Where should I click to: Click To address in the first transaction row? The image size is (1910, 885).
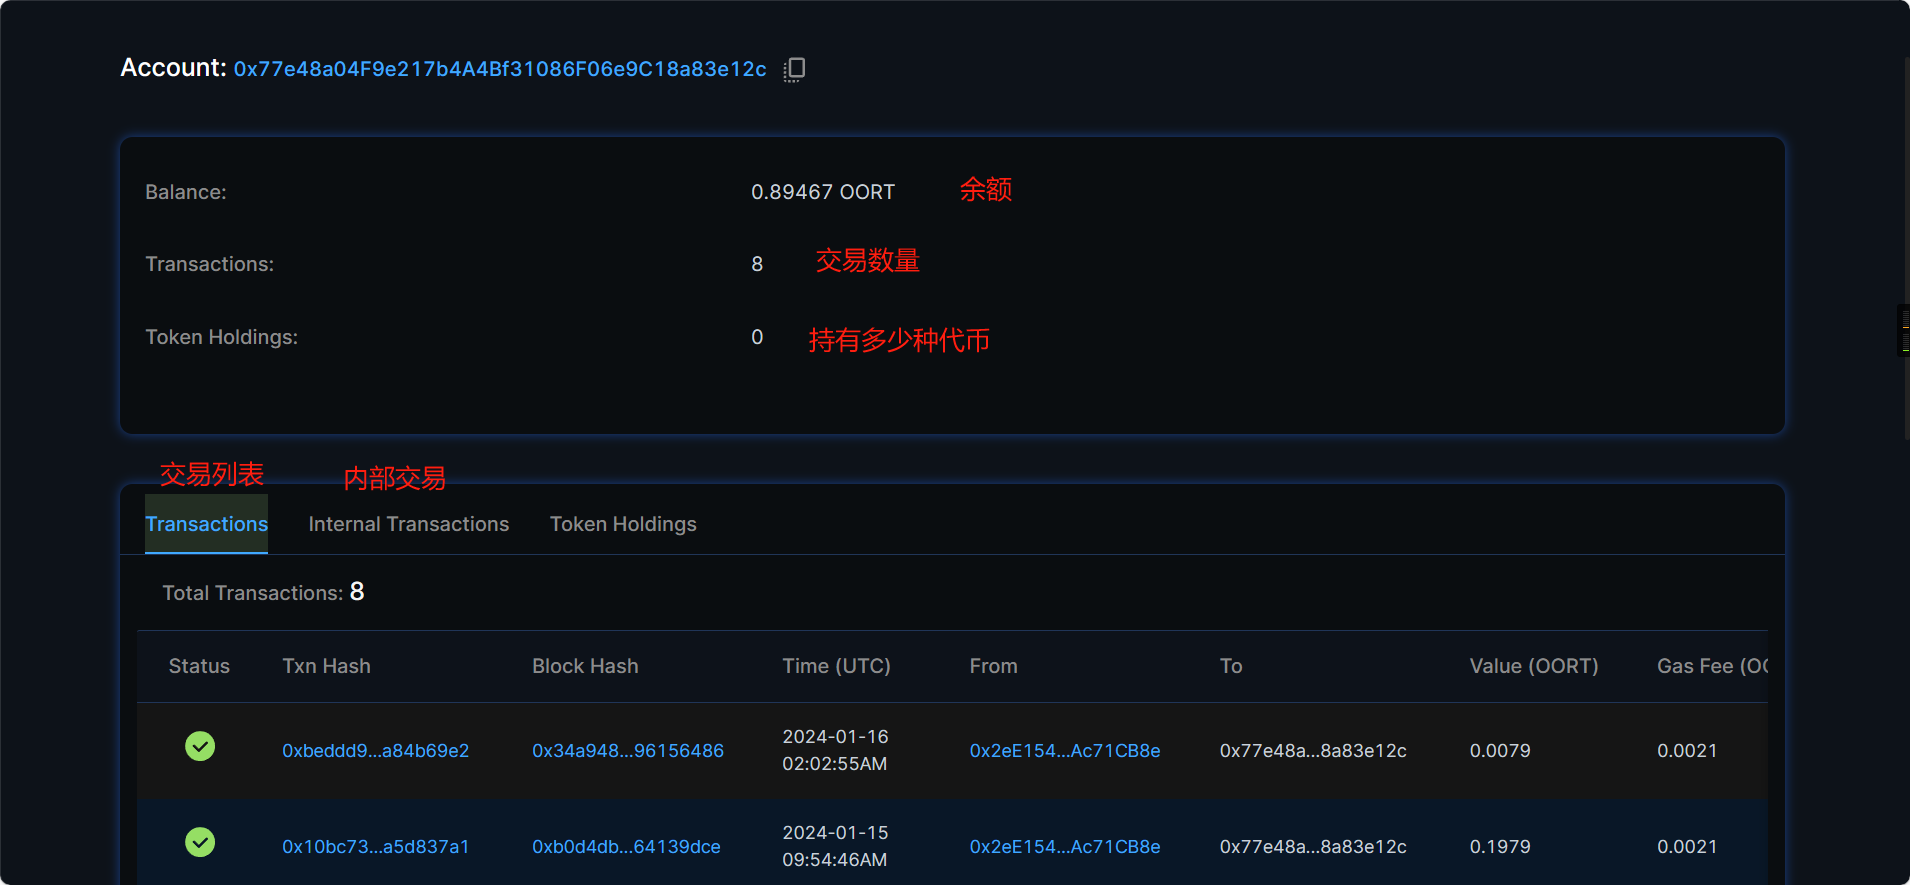point(1312,751)
